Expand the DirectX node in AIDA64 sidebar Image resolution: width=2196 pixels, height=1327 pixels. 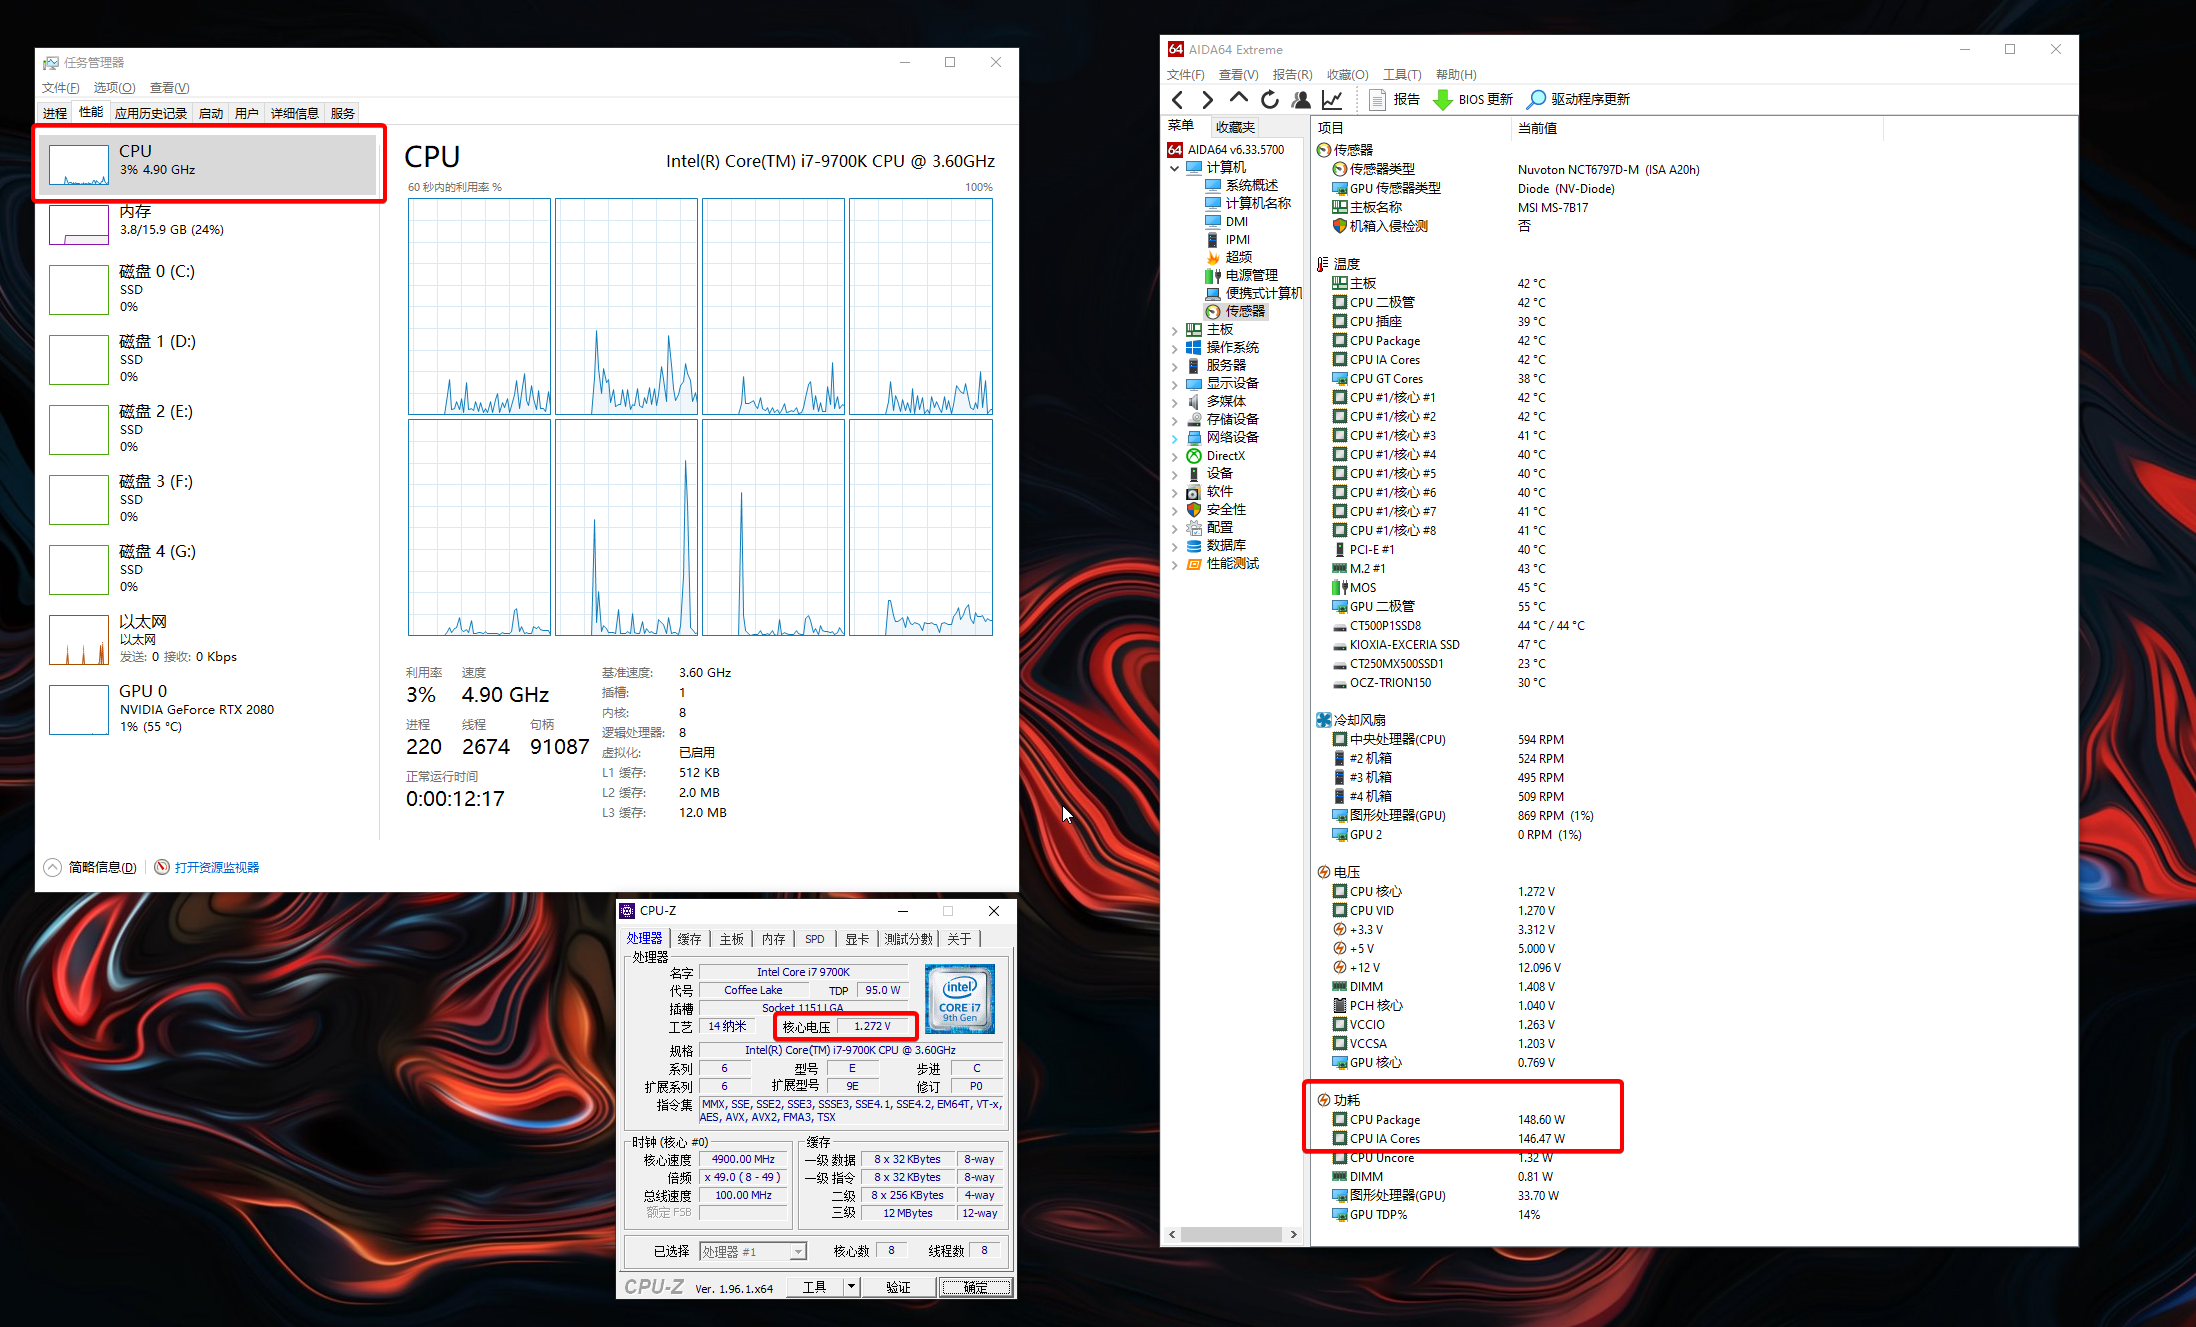(x=1175, y=455)
